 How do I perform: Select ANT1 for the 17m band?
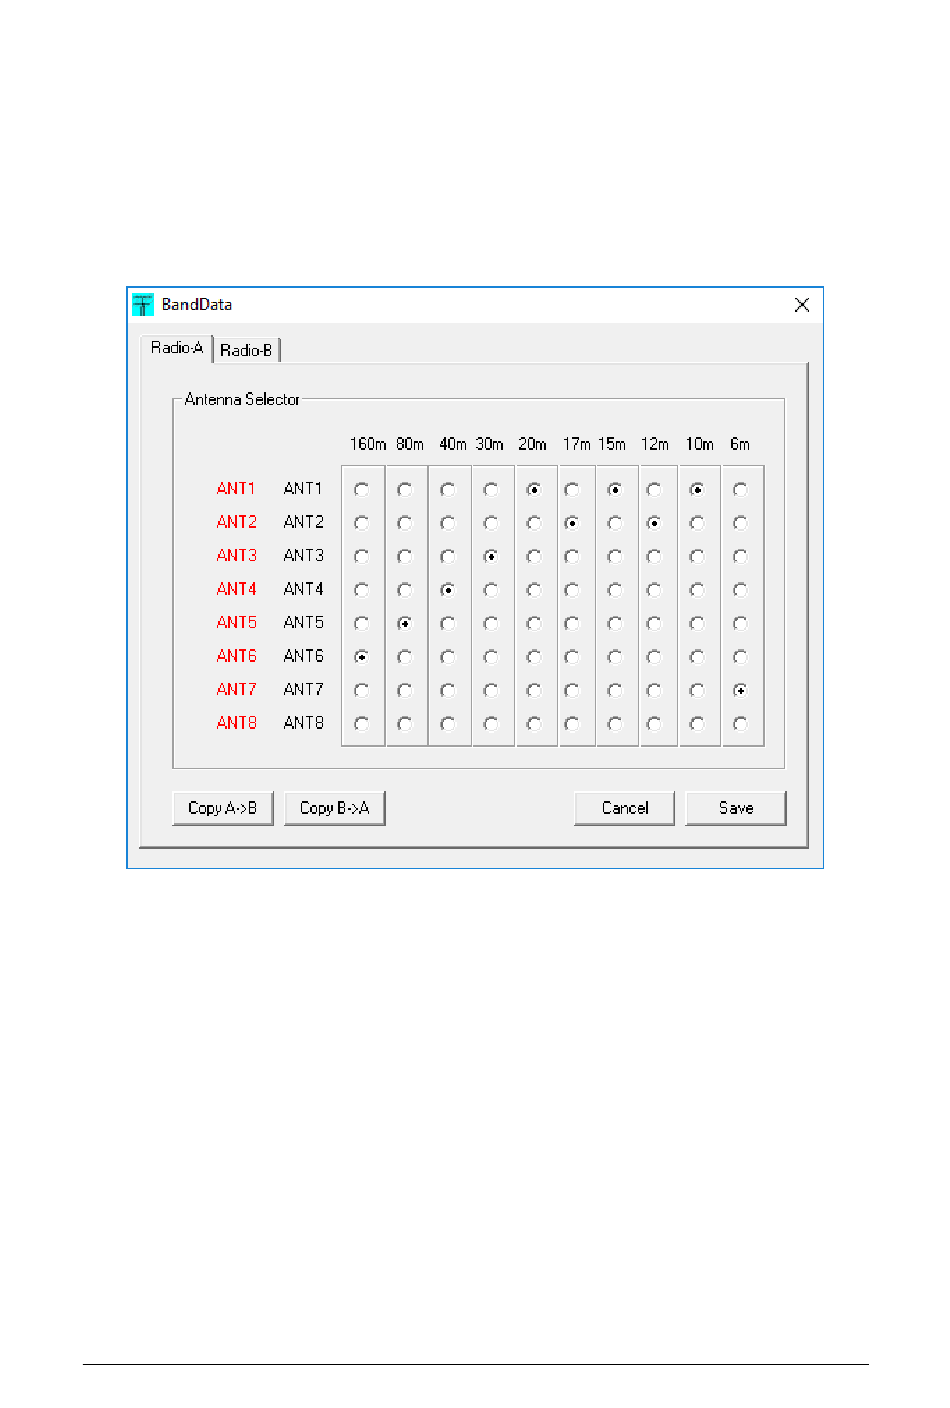572,490
